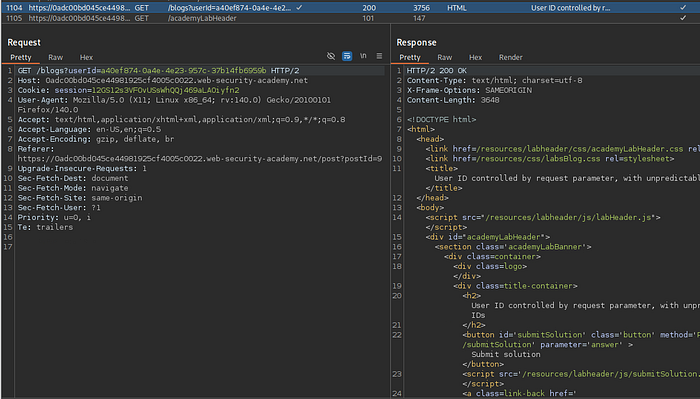This screenshot has height=399, width=700.
Task: Click the userId value a40ef874-0a4e-4e23... in request line
Action: [x=183, y=71]
